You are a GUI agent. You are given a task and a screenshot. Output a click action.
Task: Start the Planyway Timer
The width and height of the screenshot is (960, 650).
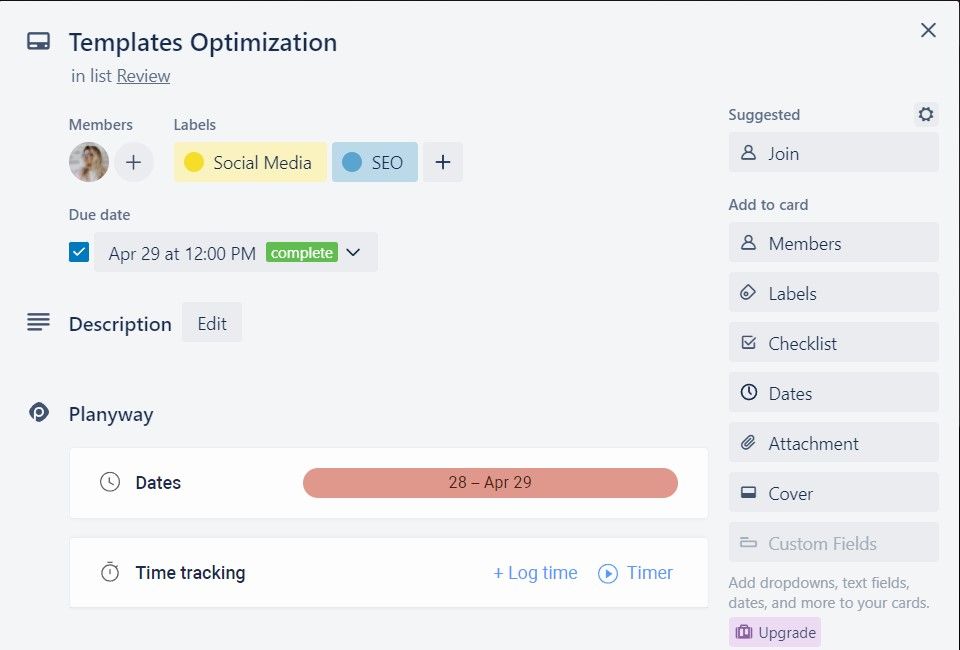click(635, 573)
